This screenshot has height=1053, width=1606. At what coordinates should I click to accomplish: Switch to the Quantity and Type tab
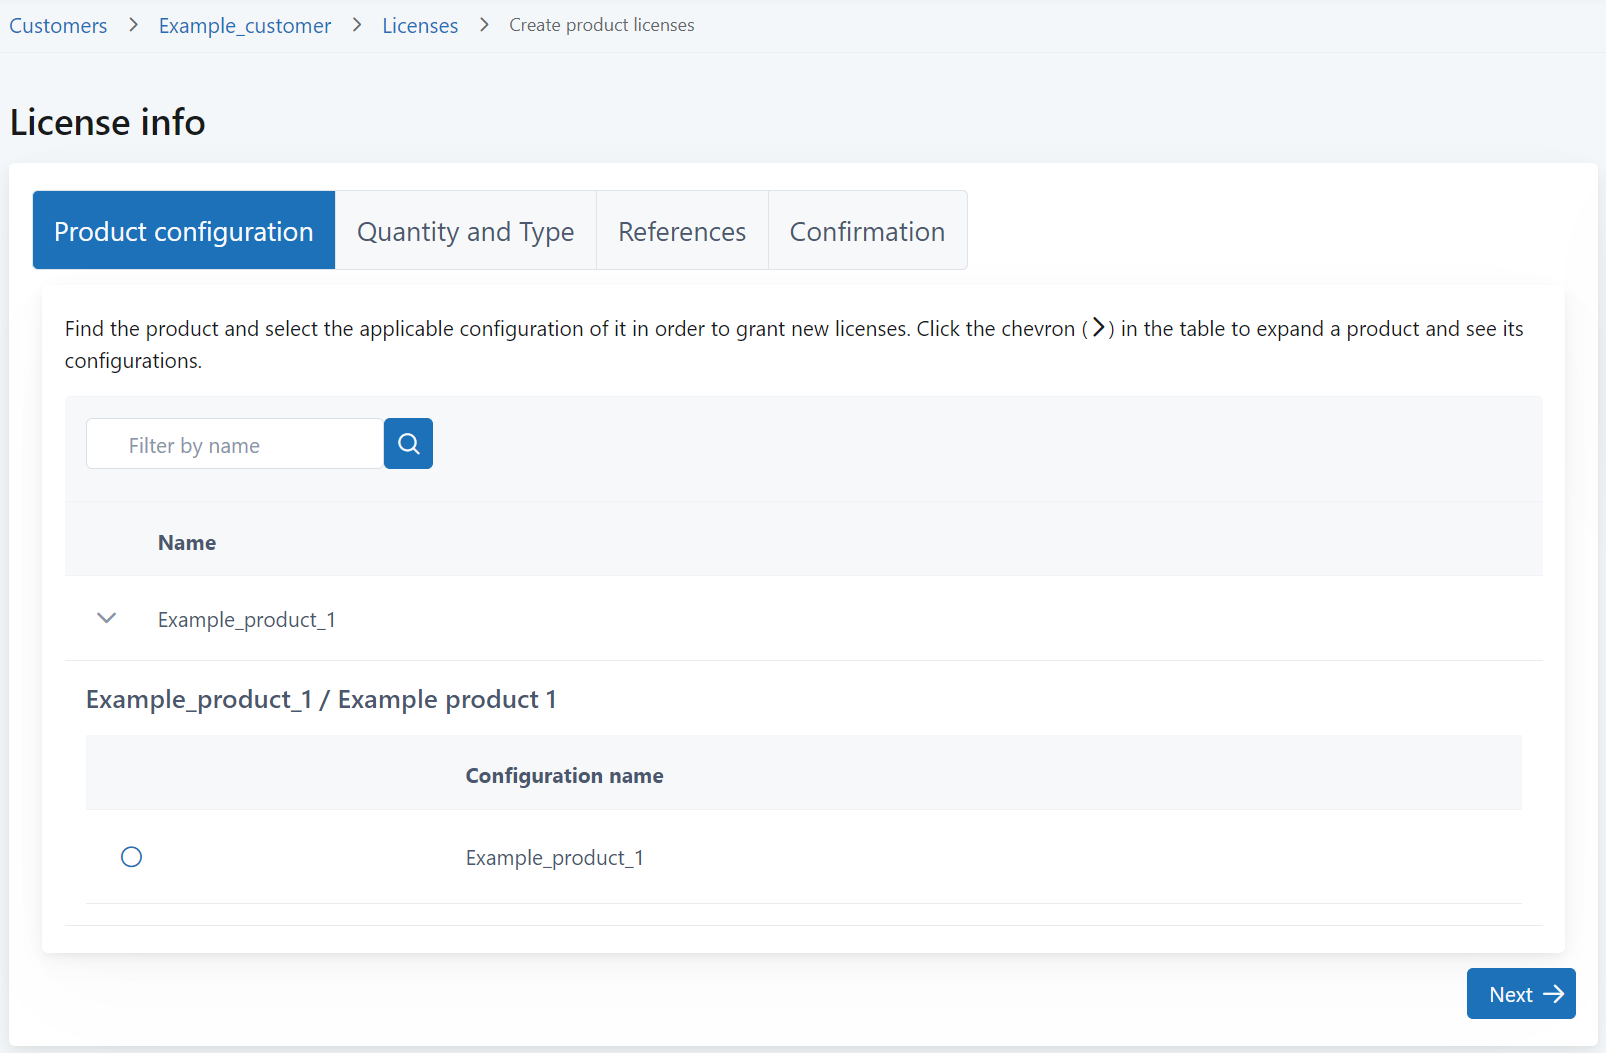[466, 230]
